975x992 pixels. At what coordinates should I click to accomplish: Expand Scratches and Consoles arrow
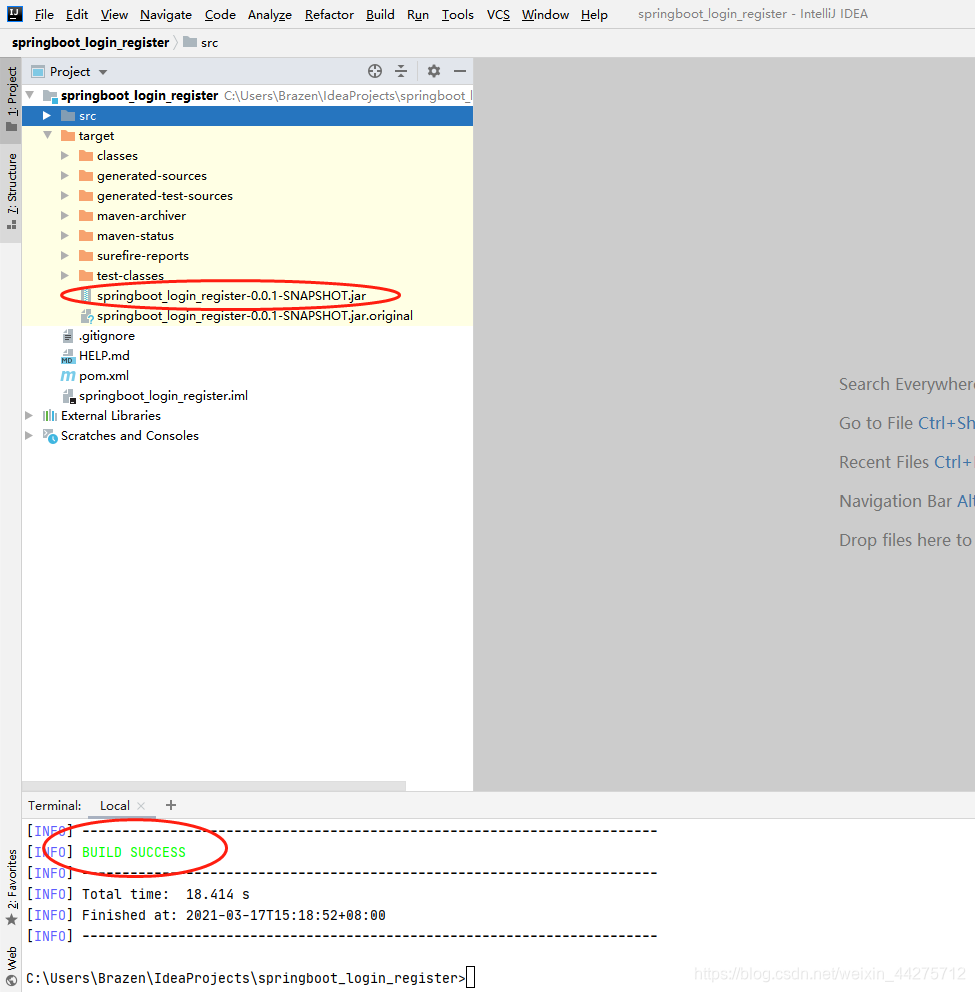tap(29, 436)
